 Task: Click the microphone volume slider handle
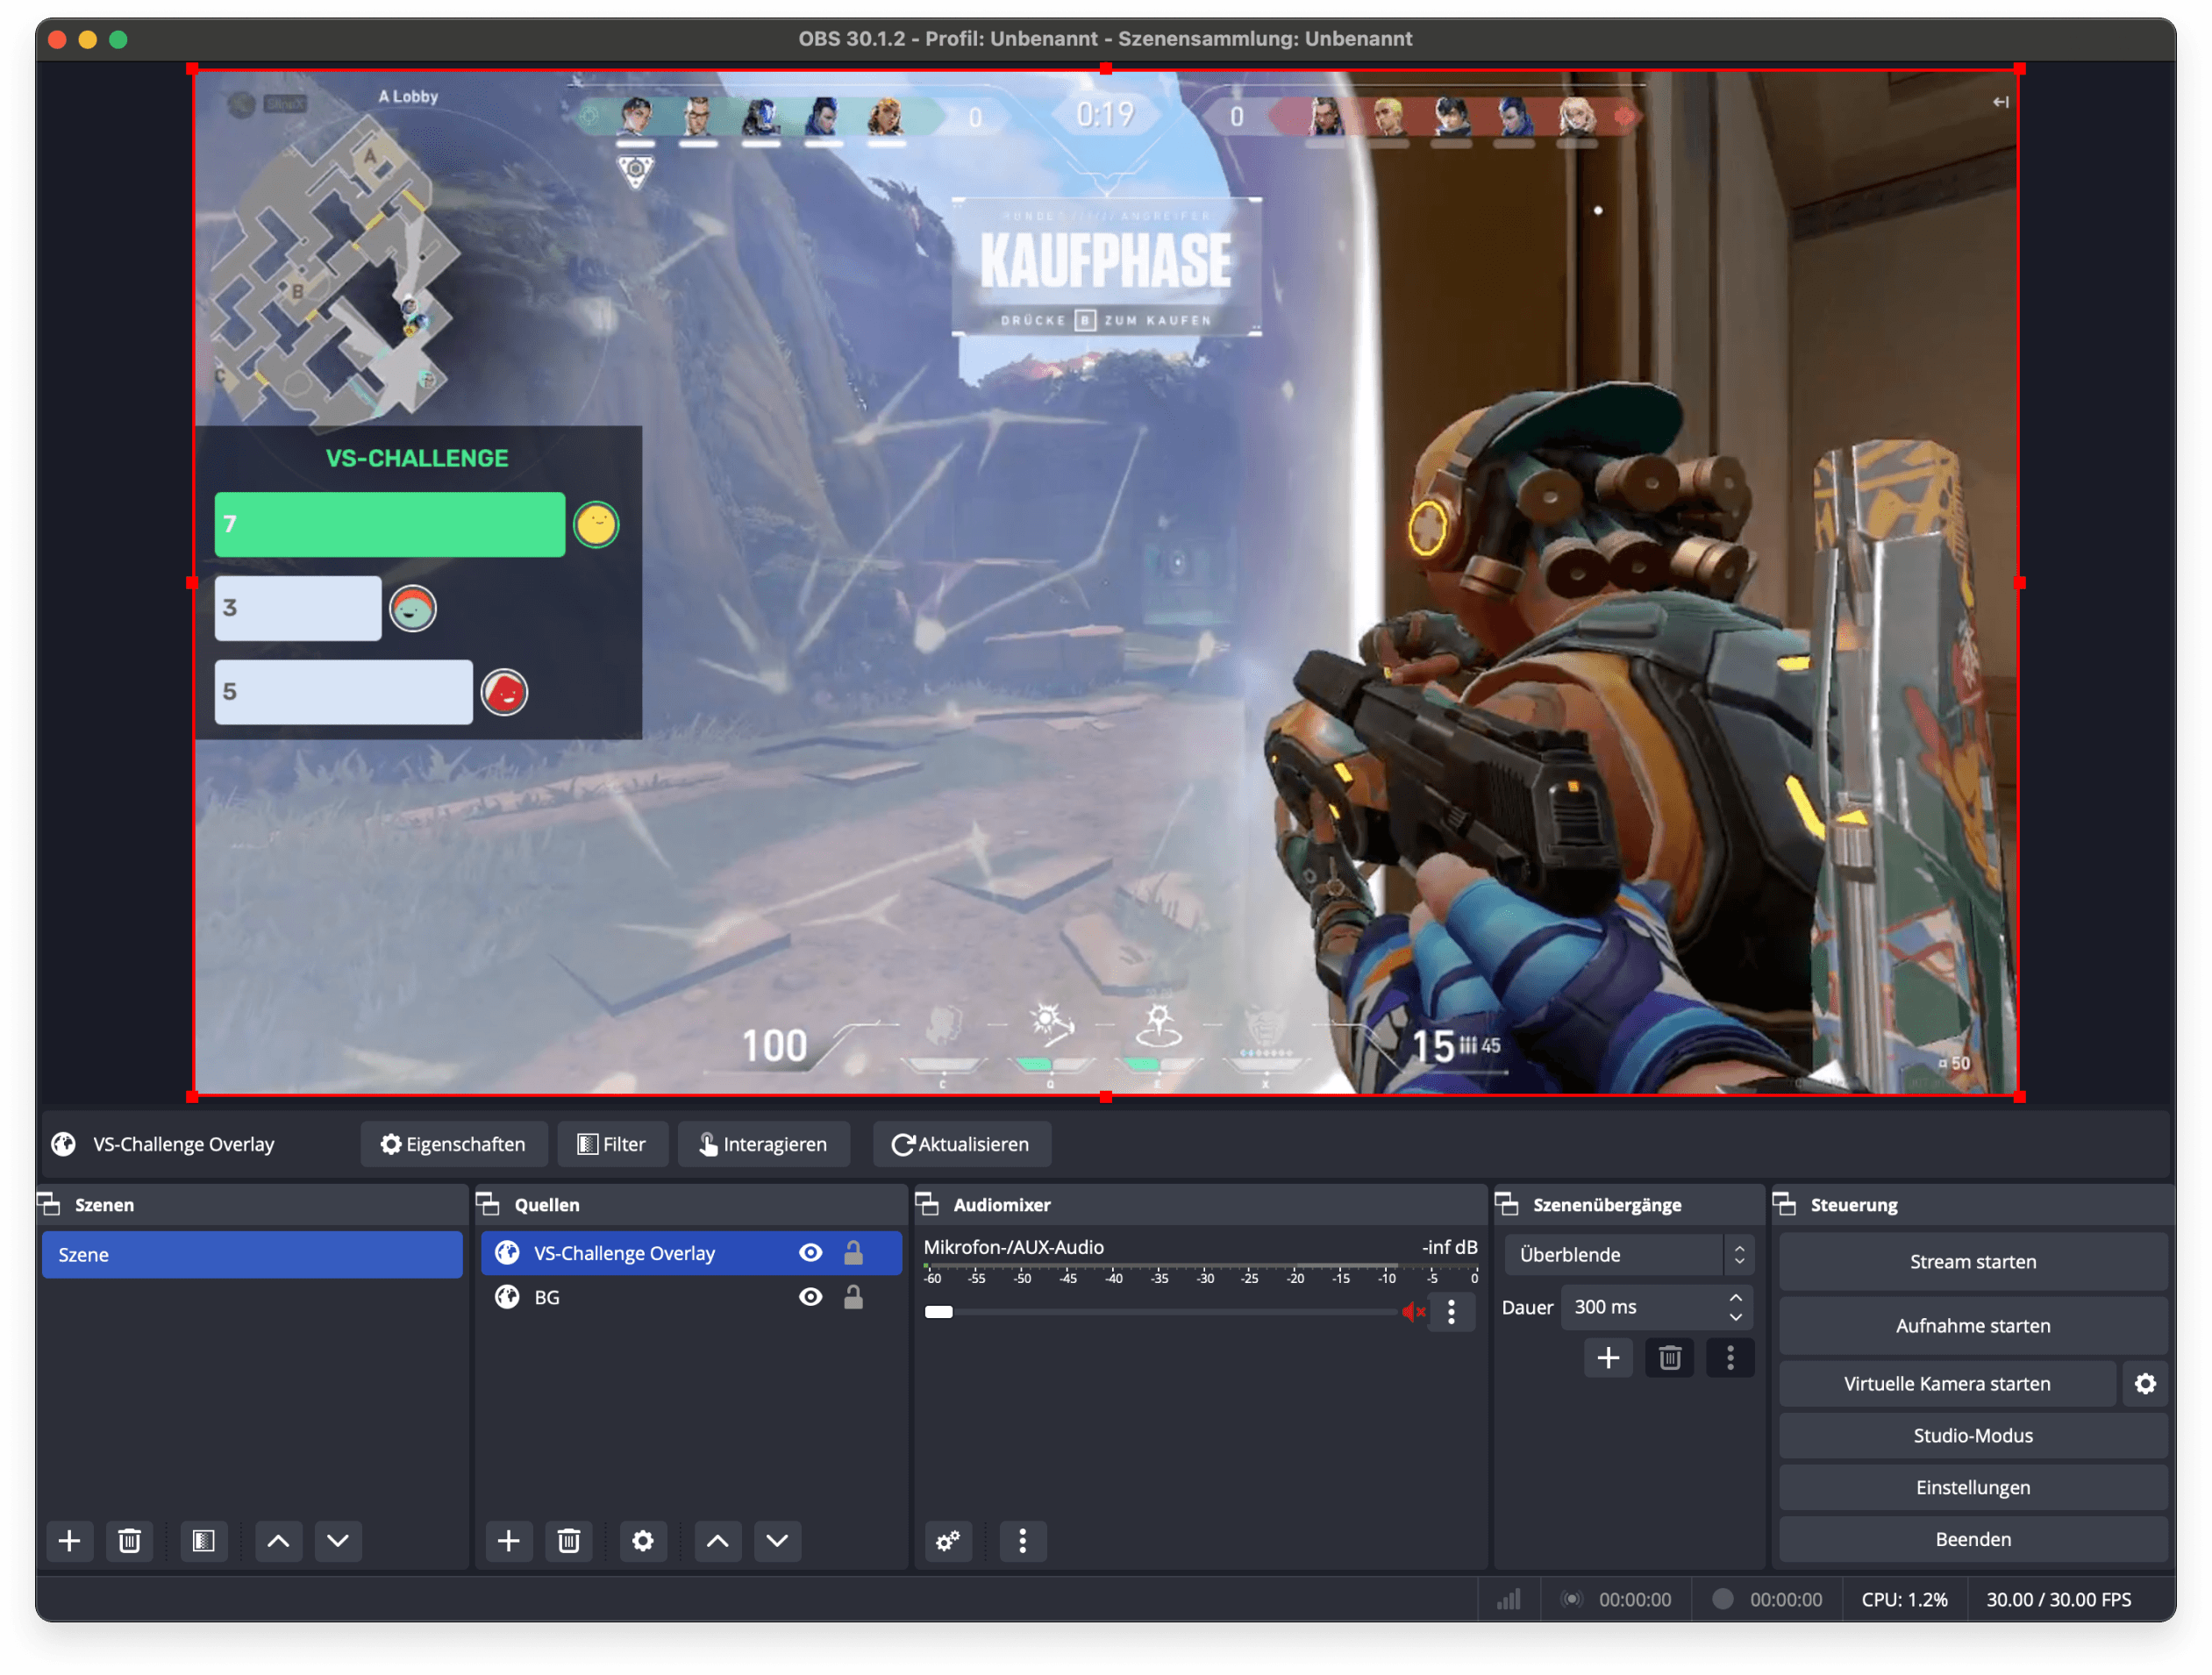(938, 1312)
